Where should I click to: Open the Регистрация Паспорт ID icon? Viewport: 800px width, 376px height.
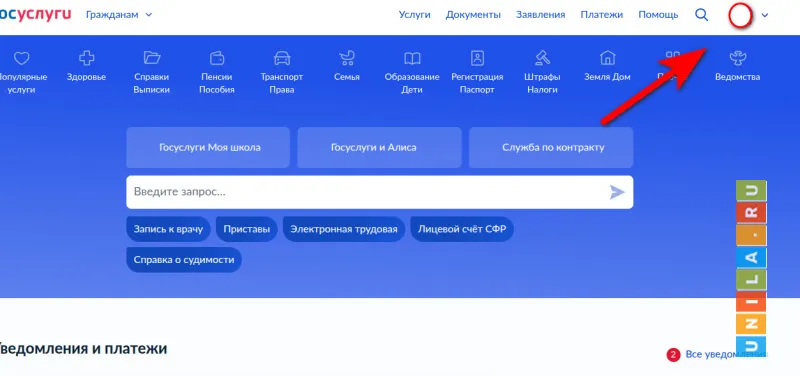click(x=477, y=58)
